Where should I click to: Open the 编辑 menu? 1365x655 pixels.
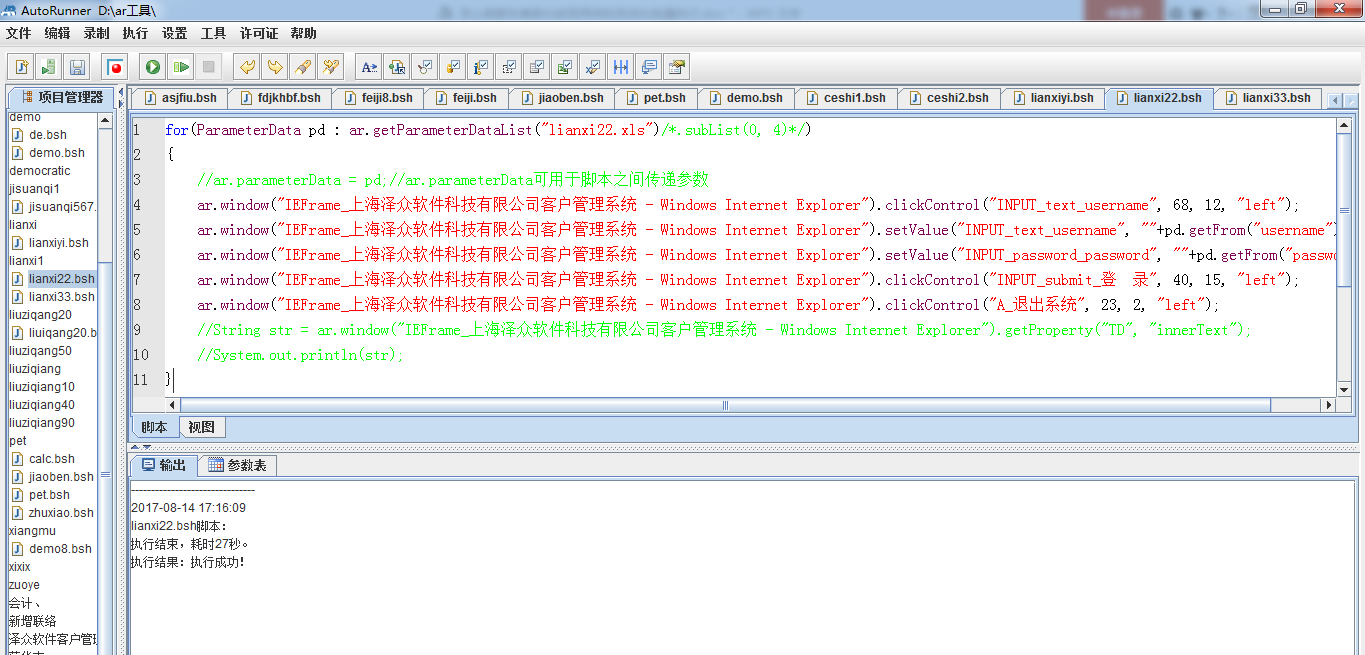pos(57,33)
